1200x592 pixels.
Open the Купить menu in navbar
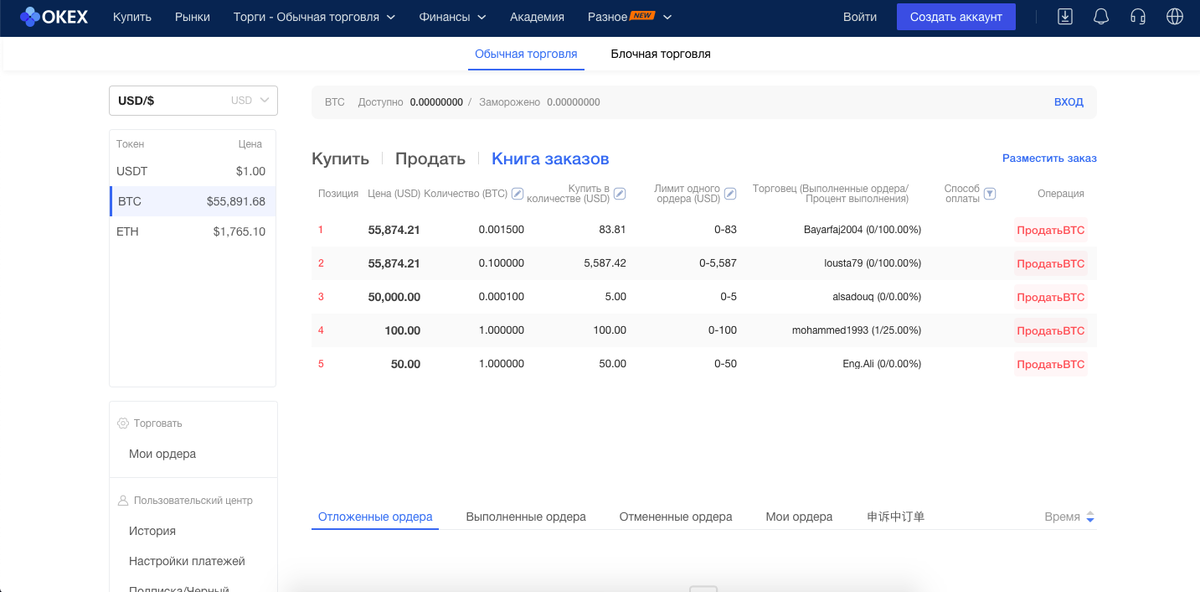tap(132, 17)
